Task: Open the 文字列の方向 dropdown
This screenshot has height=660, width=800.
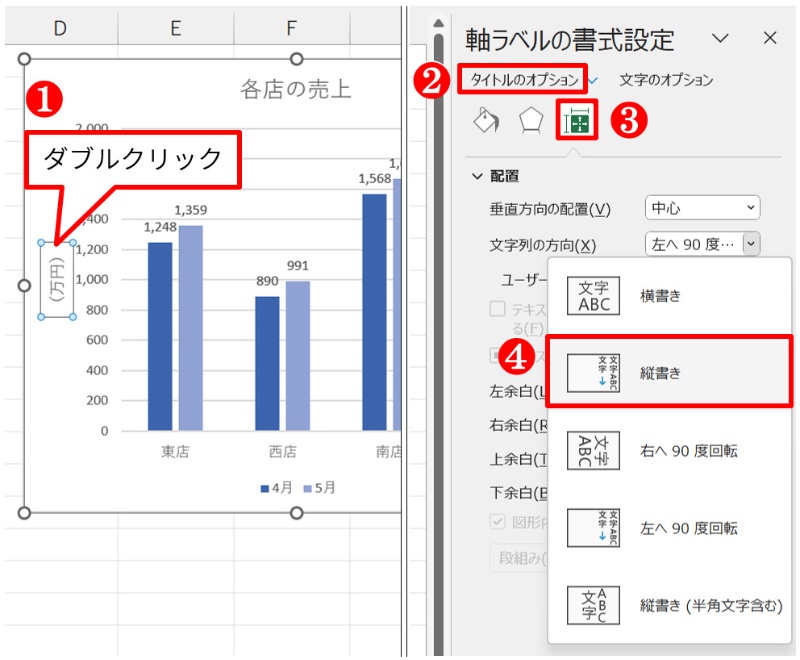Action: coord(702,242)
